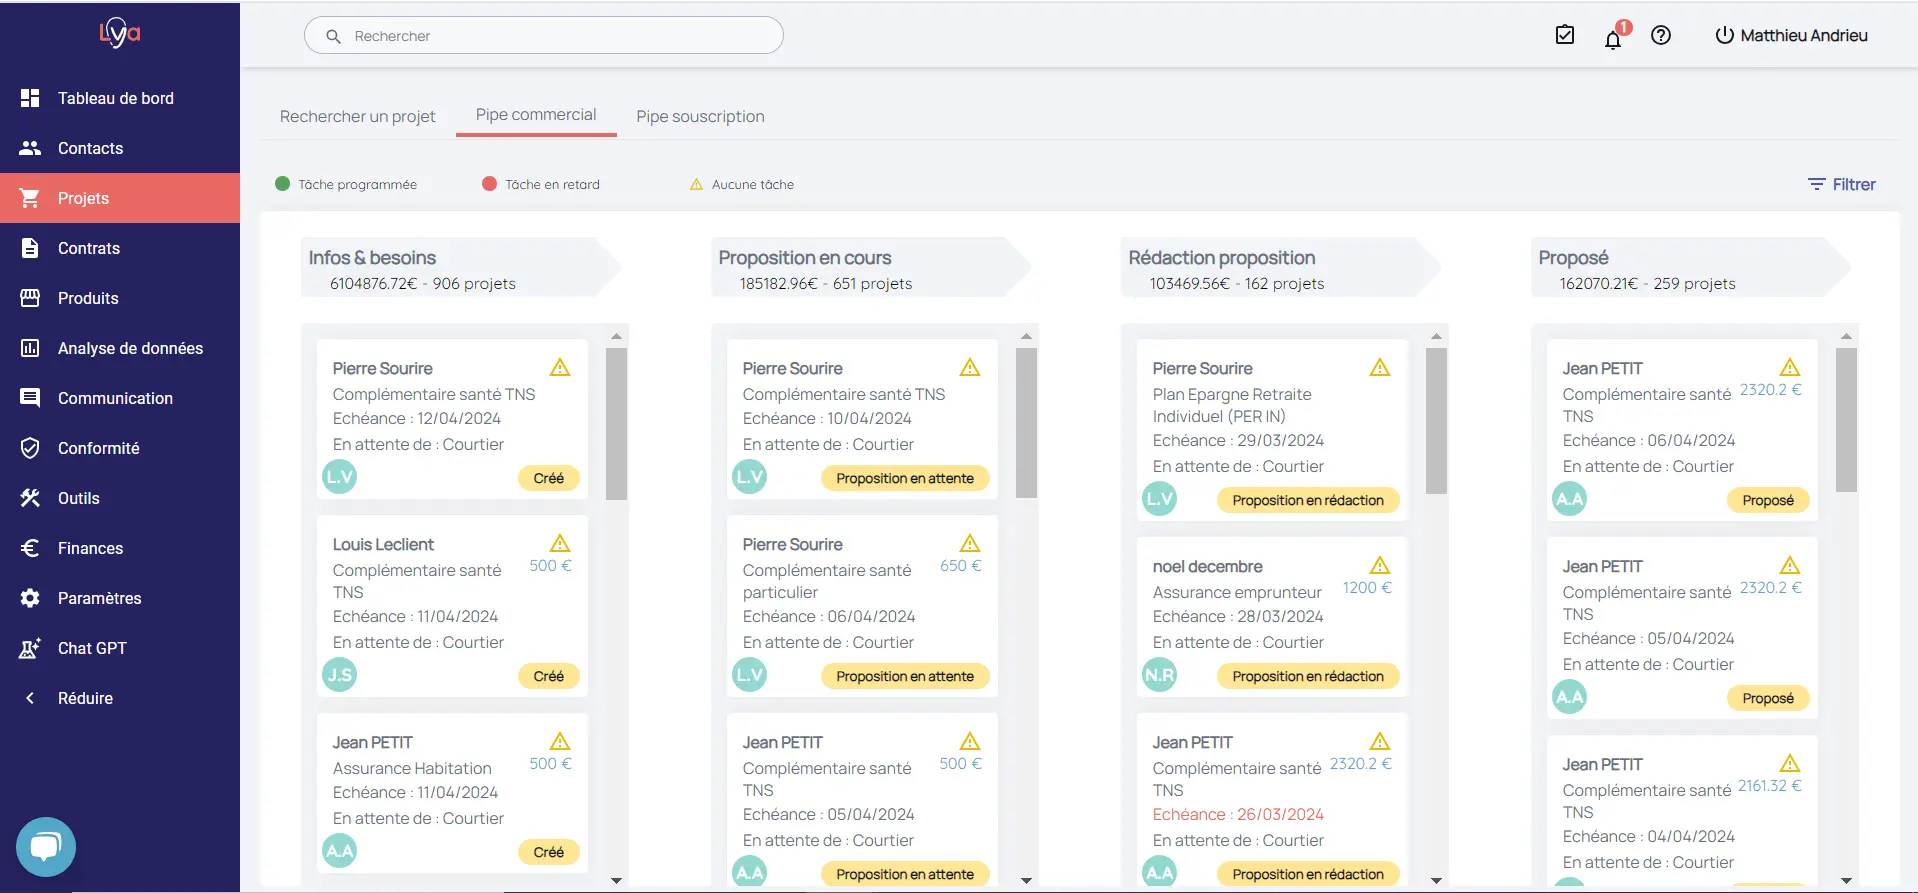Select the Infos & besoins stage header
The height and width of the screenshot is (893, 1918).
point(461,267)
